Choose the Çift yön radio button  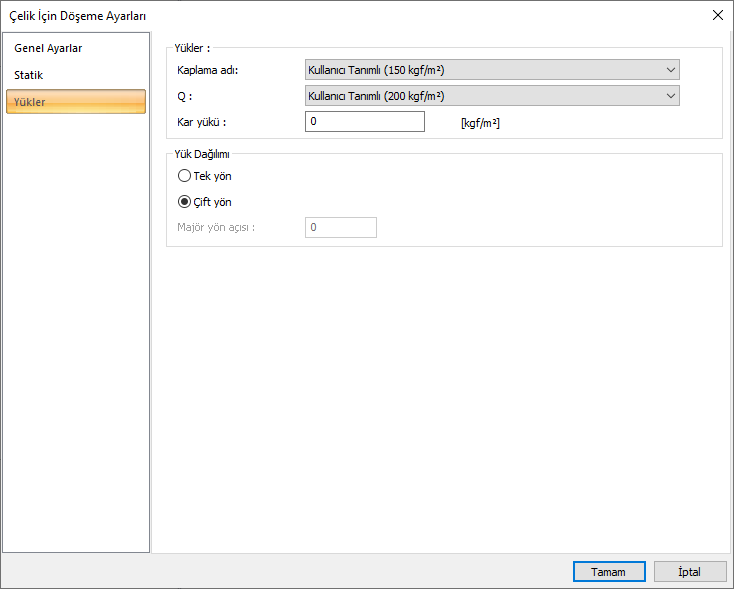(184, 202)
